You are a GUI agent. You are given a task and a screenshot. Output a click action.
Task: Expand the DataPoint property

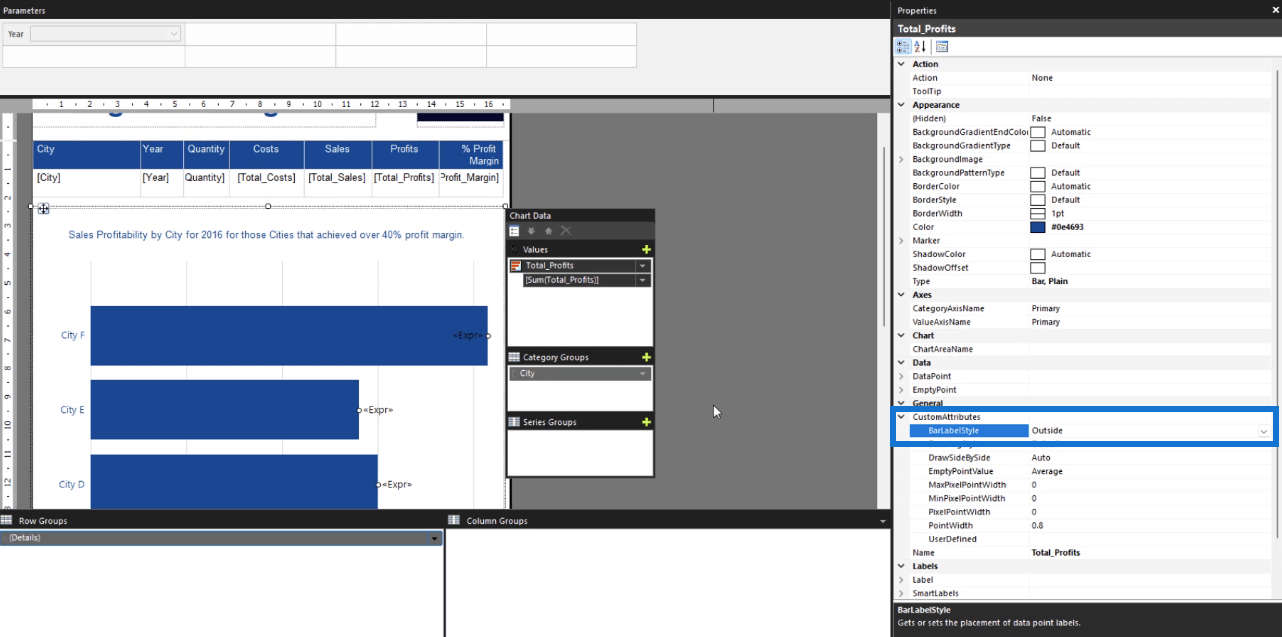pos(902,376)
